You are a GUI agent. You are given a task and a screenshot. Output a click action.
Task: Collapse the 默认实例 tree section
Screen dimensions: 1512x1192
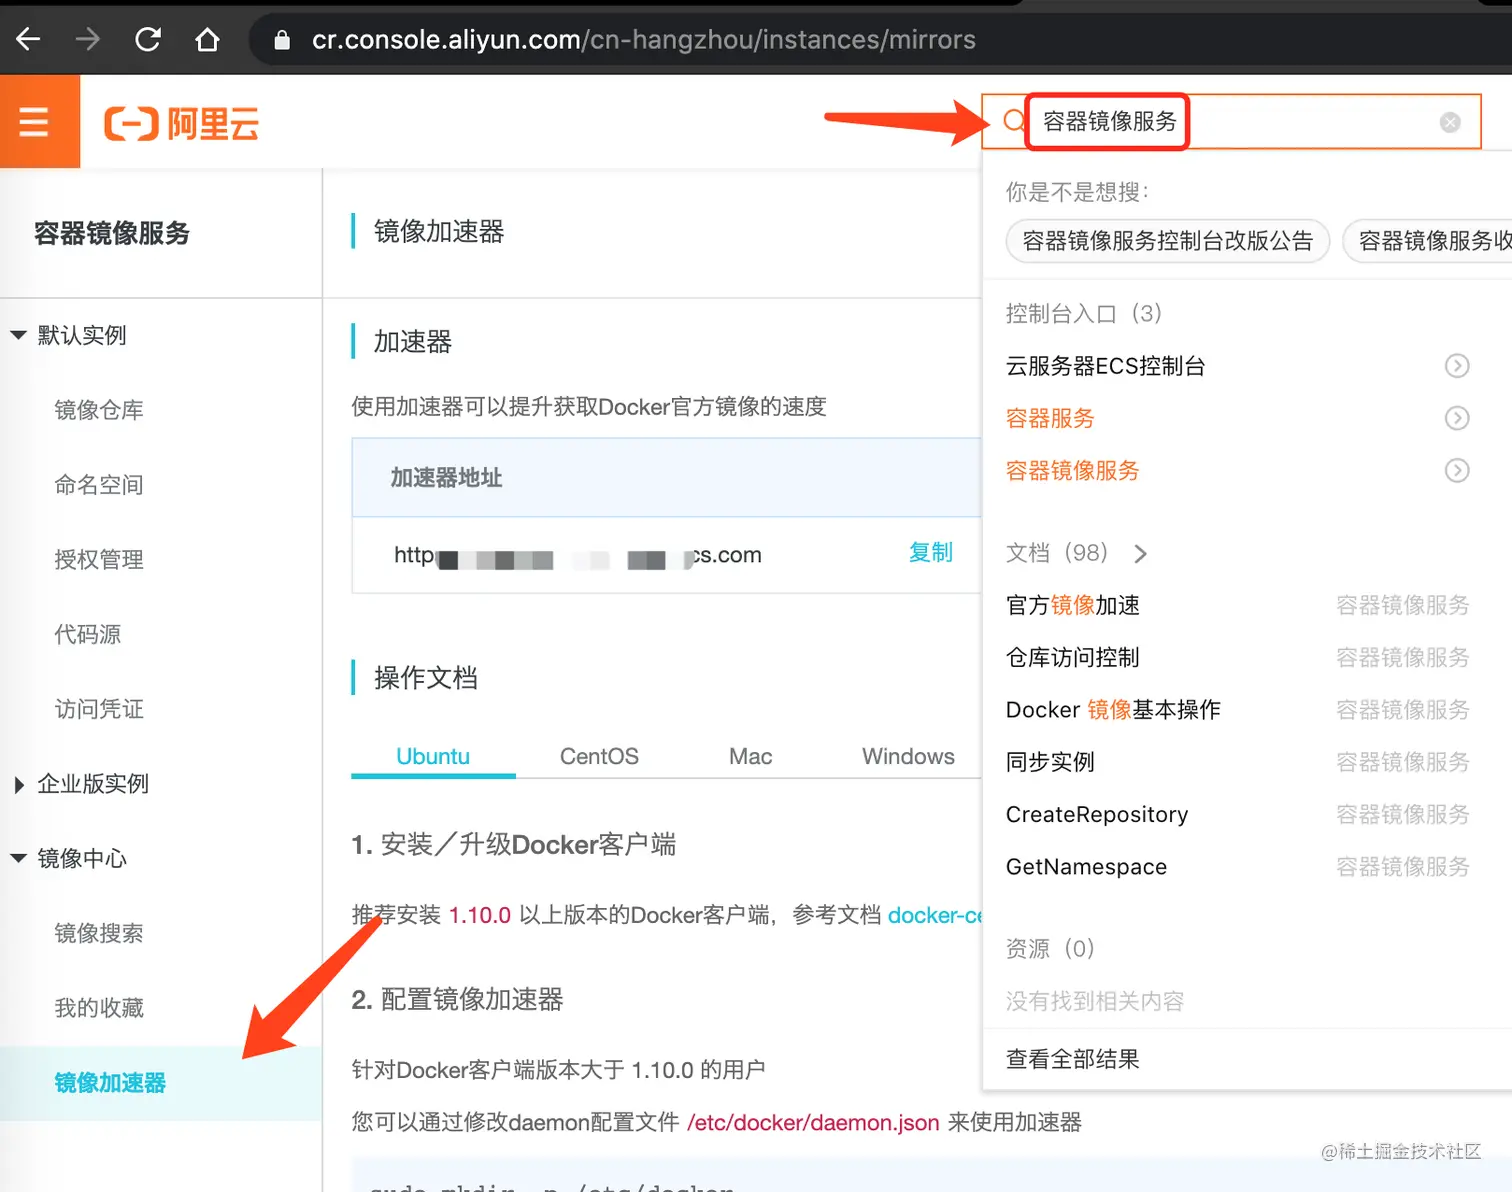[x=18, y=335]
